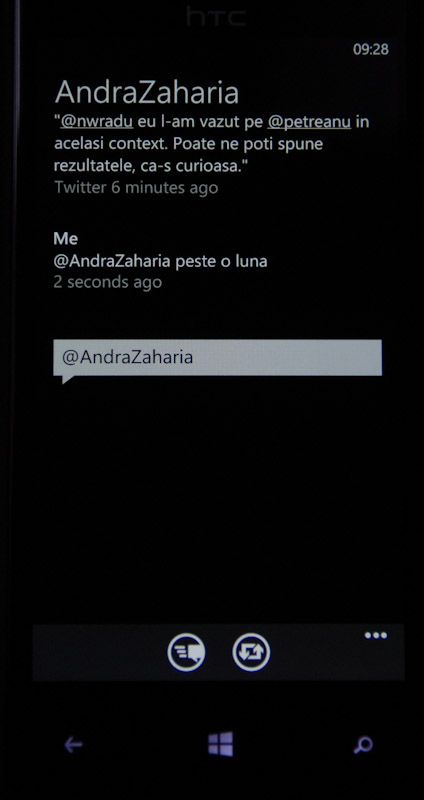Tap speech bubble tail of comment box
The height and width of the screenshot is (800, 424).
click(x=67, y=379)
